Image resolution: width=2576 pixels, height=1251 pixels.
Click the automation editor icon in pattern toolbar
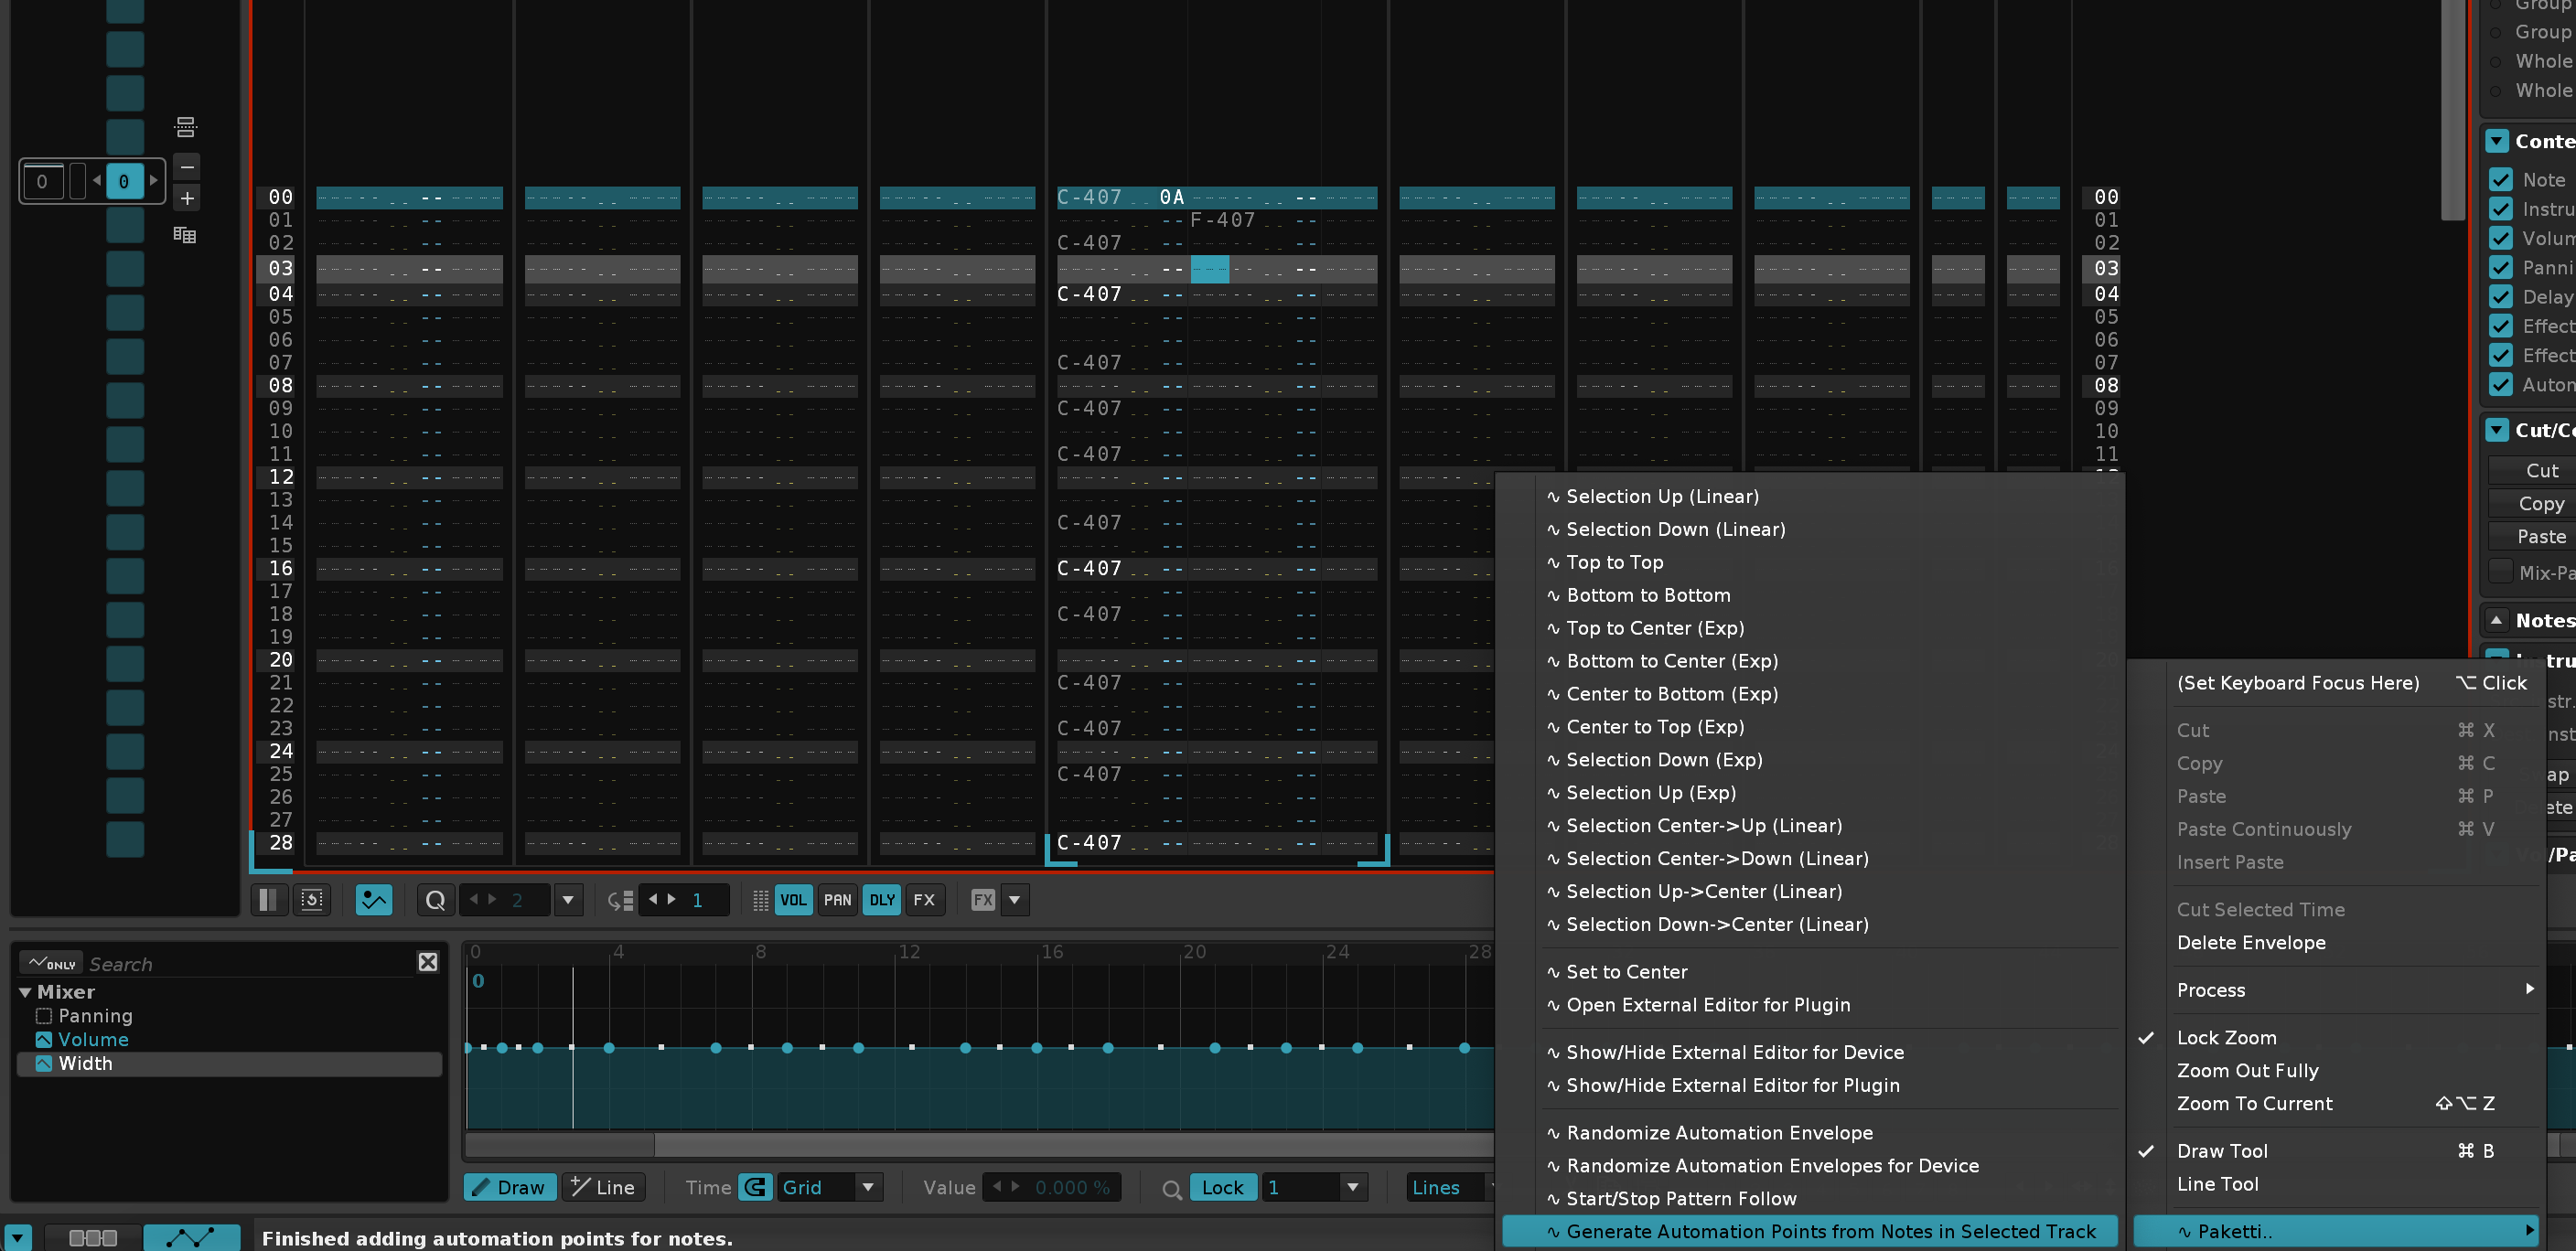373,900
